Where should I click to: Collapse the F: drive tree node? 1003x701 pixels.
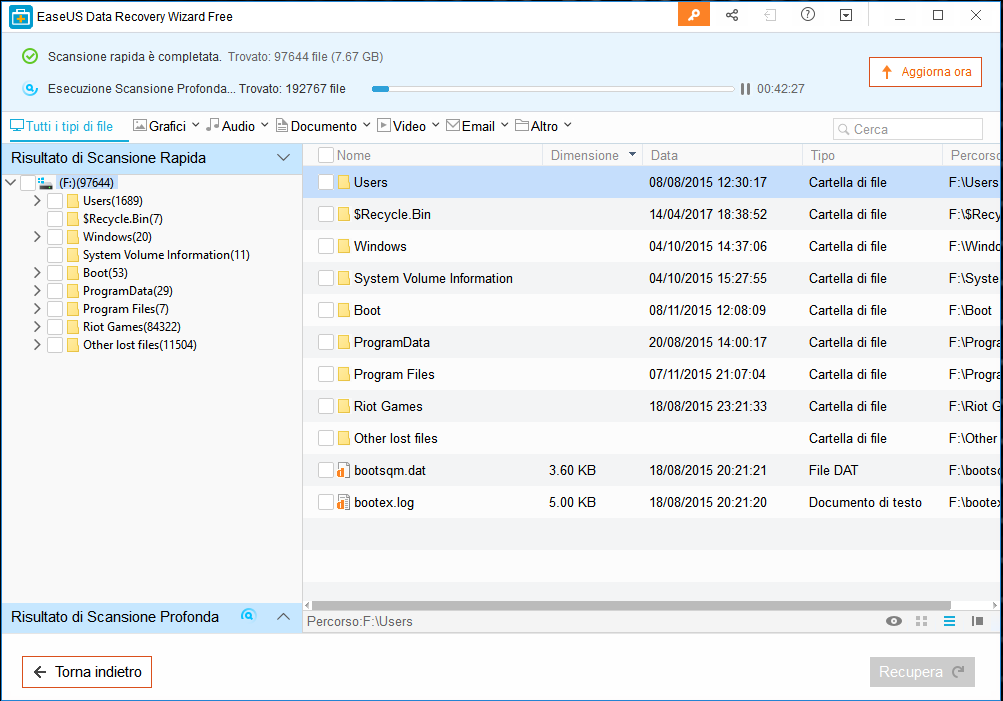click(x=10, y=183)
